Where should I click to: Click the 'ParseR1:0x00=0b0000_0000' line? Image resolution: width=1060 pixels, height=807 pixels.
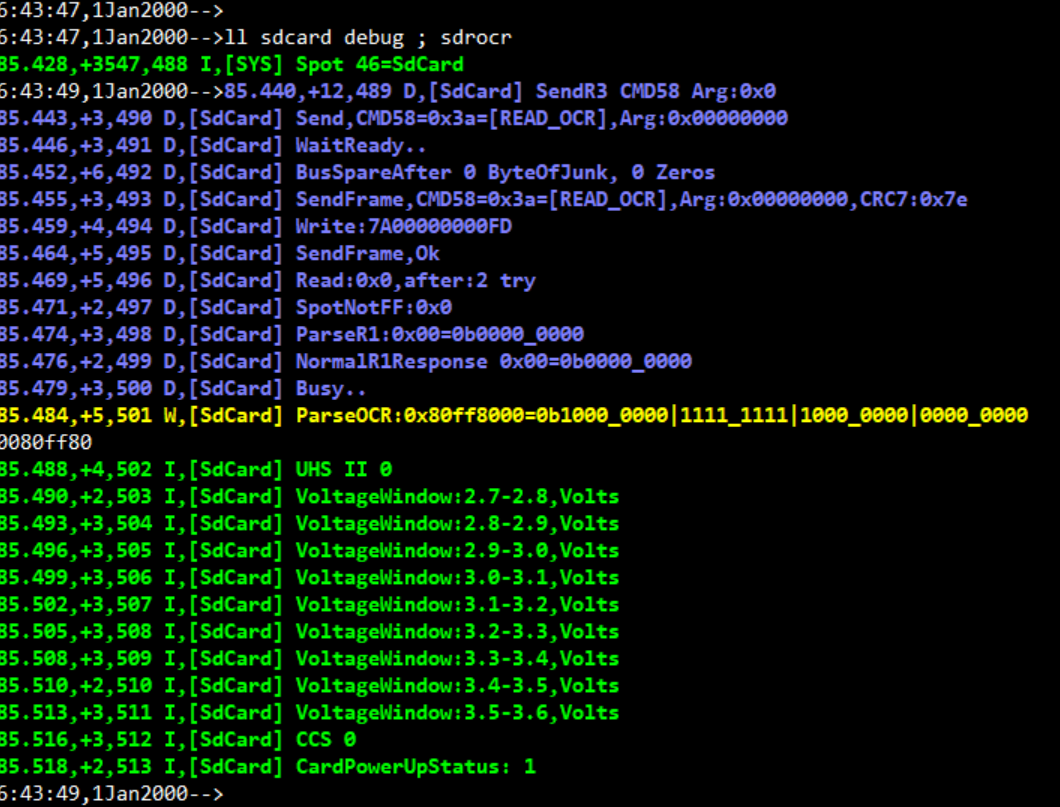(x=439, y=335)
